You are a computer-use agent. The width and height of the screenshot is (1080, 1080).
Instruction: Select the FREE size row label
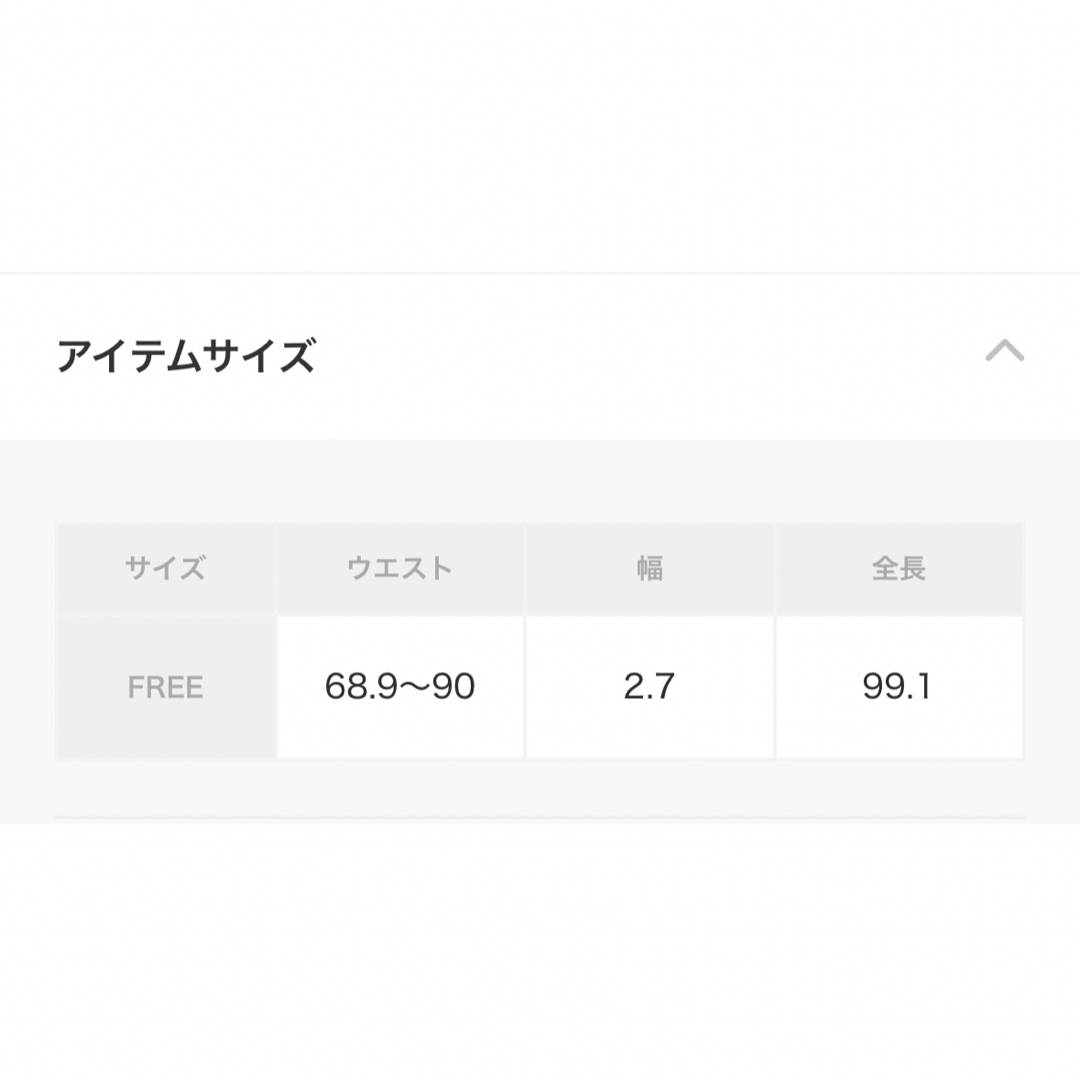(165, 687)
